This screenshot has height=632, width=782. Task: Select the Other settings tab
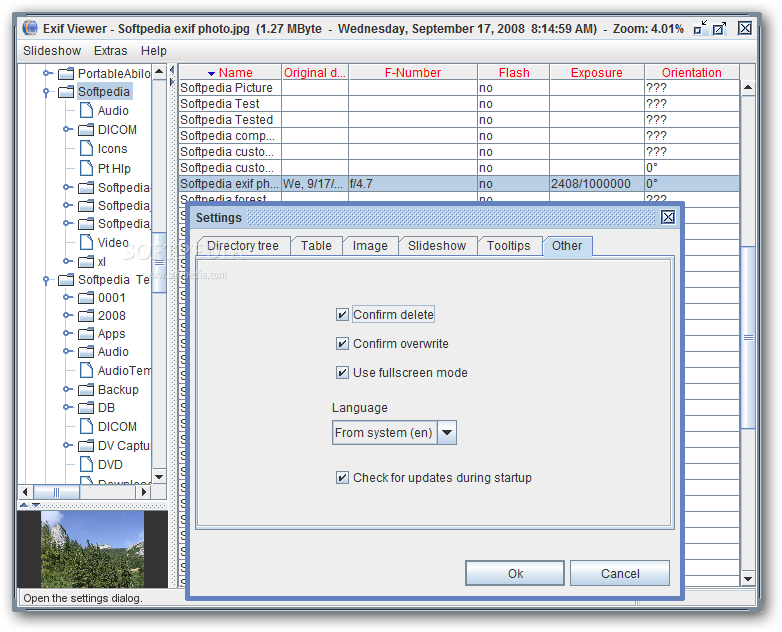coord(567,246)
